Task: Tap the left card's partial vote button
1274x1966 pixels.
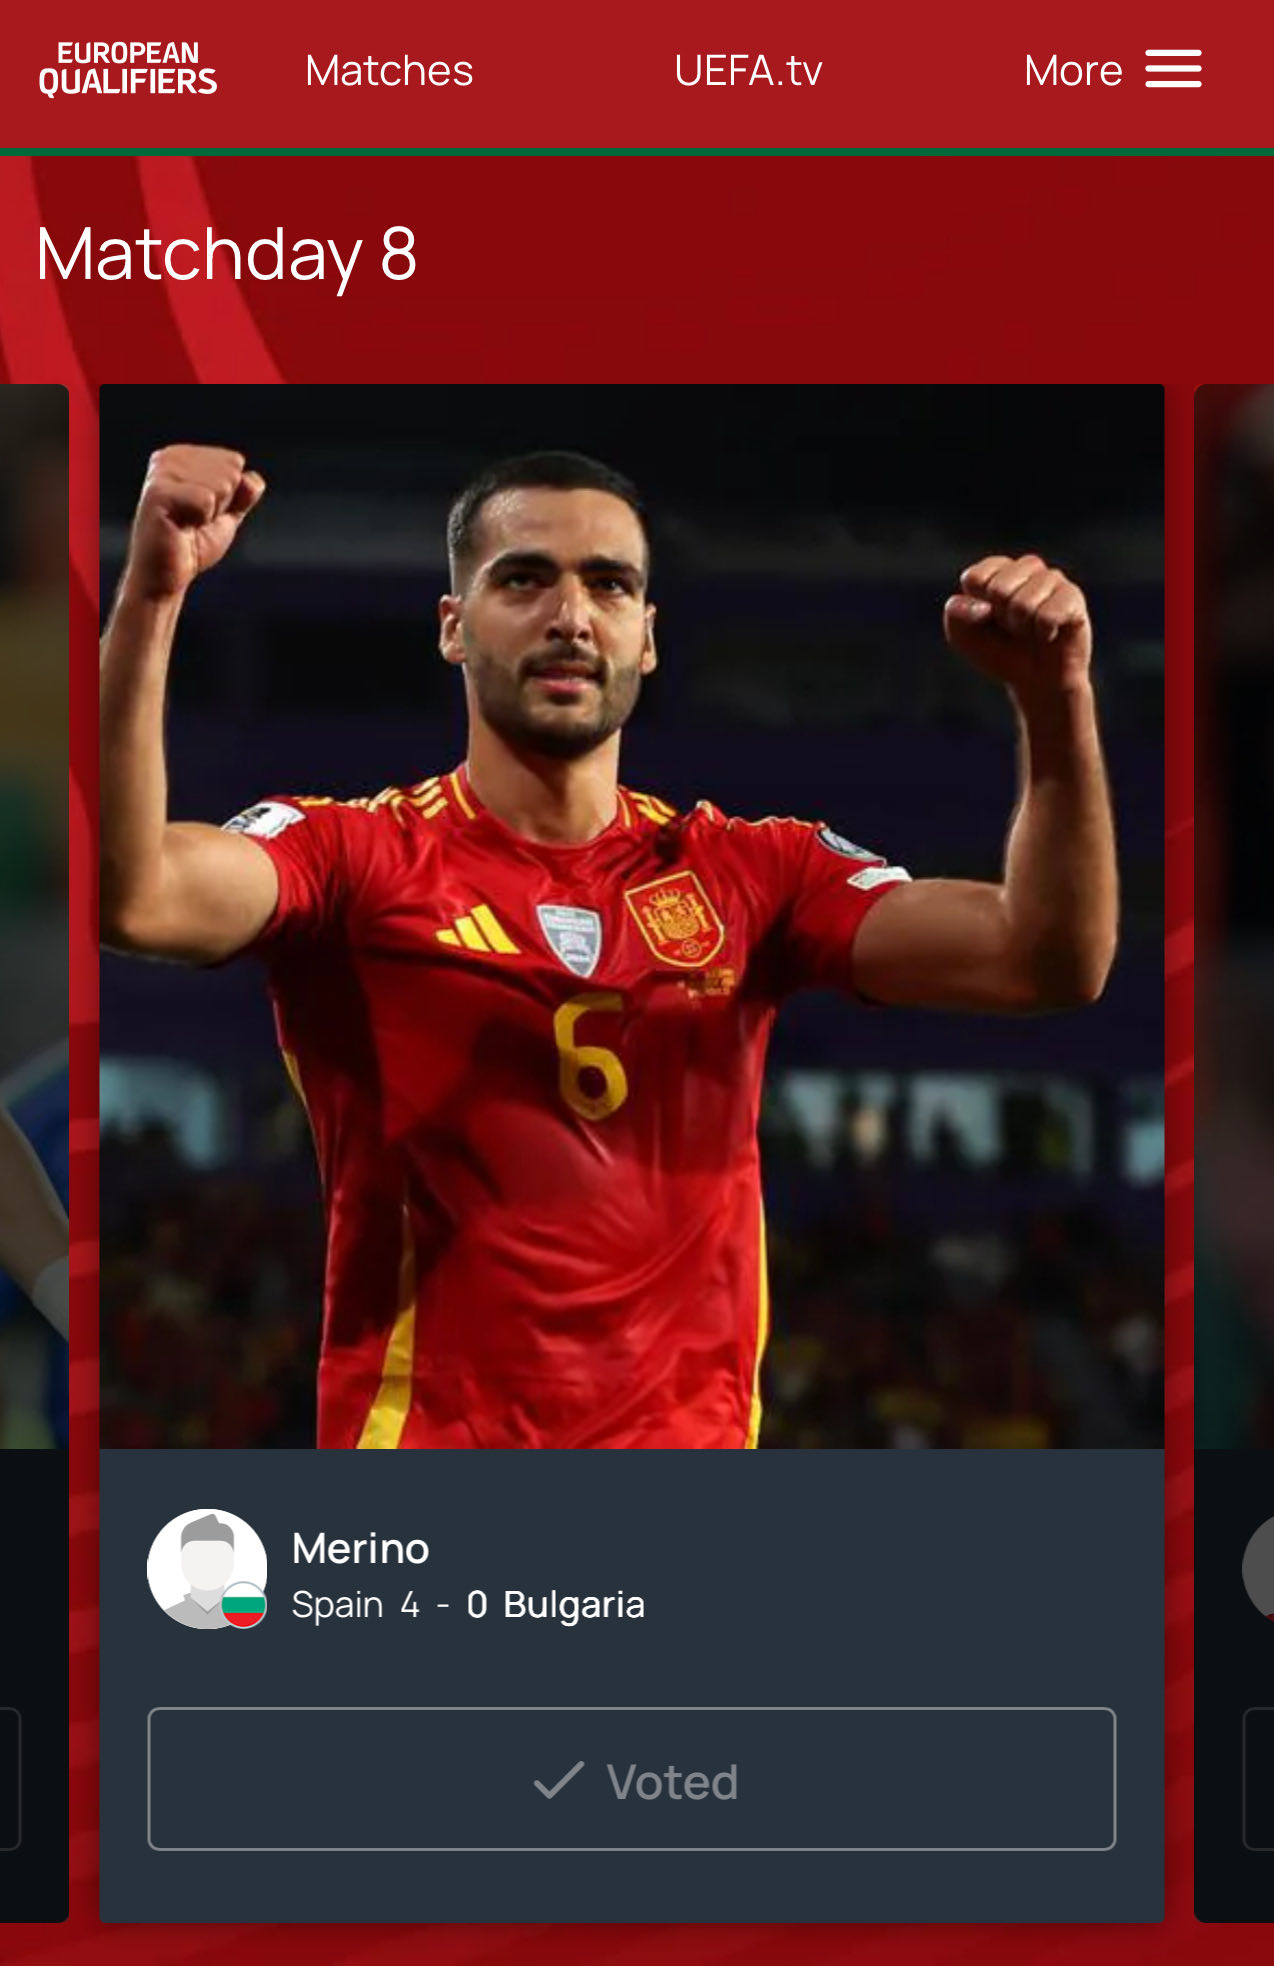Action: tap(10, 1779)
